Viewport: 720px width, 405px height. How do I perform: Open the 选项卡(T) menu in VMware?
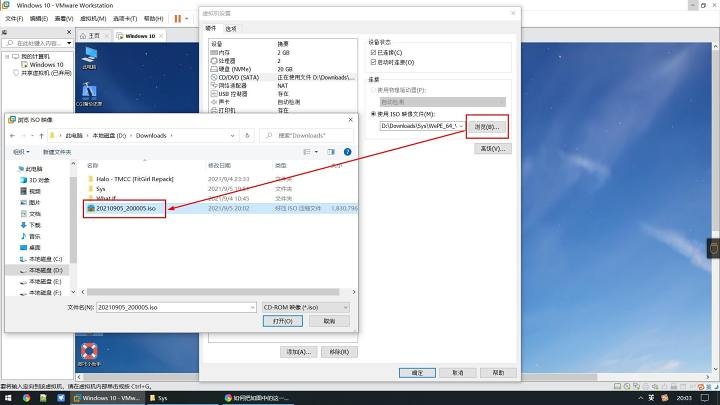(124, 19)
